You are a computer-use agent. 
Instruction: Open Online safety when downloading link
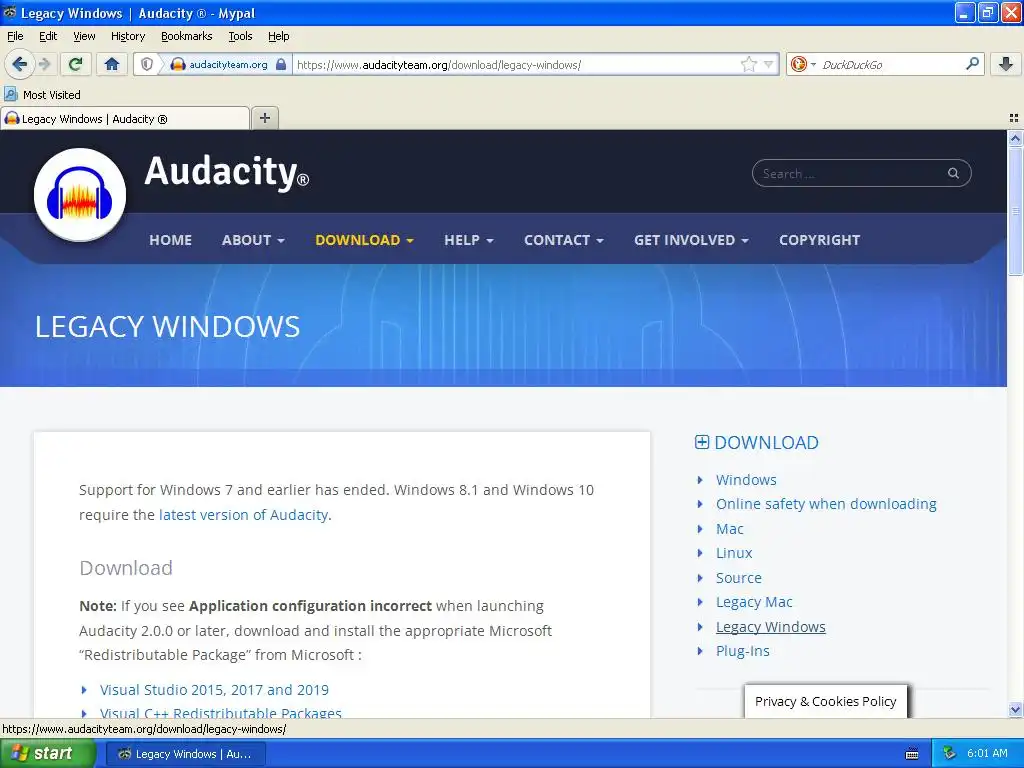[x=826, y=504]
